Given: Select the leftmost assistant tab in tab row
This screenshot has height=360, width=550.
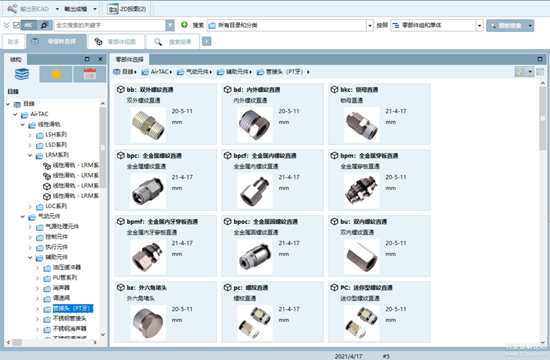Looking at the screenshot, I should pos(13,41).
